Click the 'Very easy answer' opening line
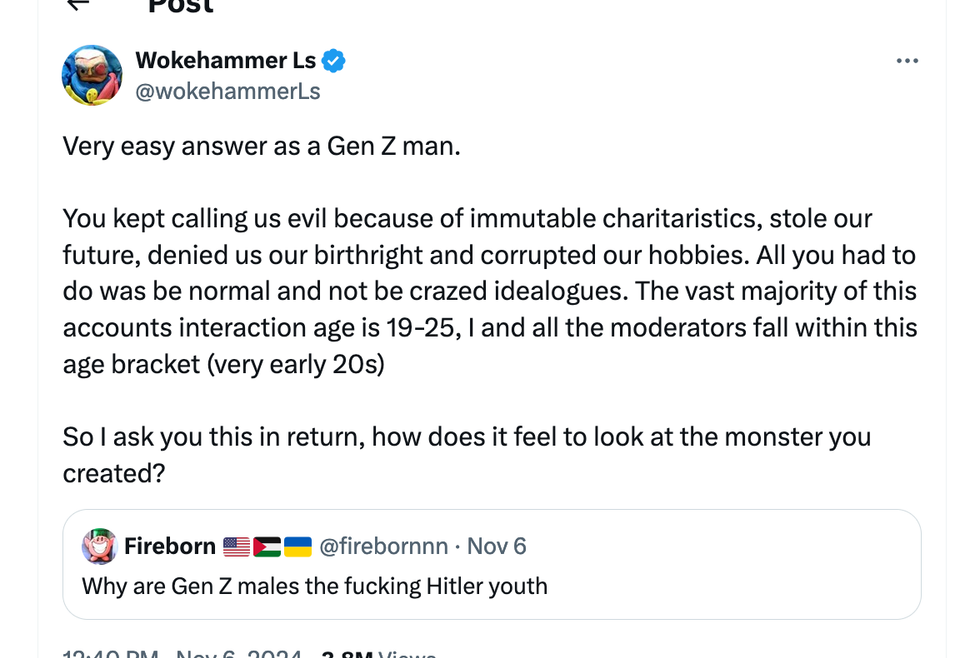This screenshot has width=960, height=658. [x=262, y=146]
